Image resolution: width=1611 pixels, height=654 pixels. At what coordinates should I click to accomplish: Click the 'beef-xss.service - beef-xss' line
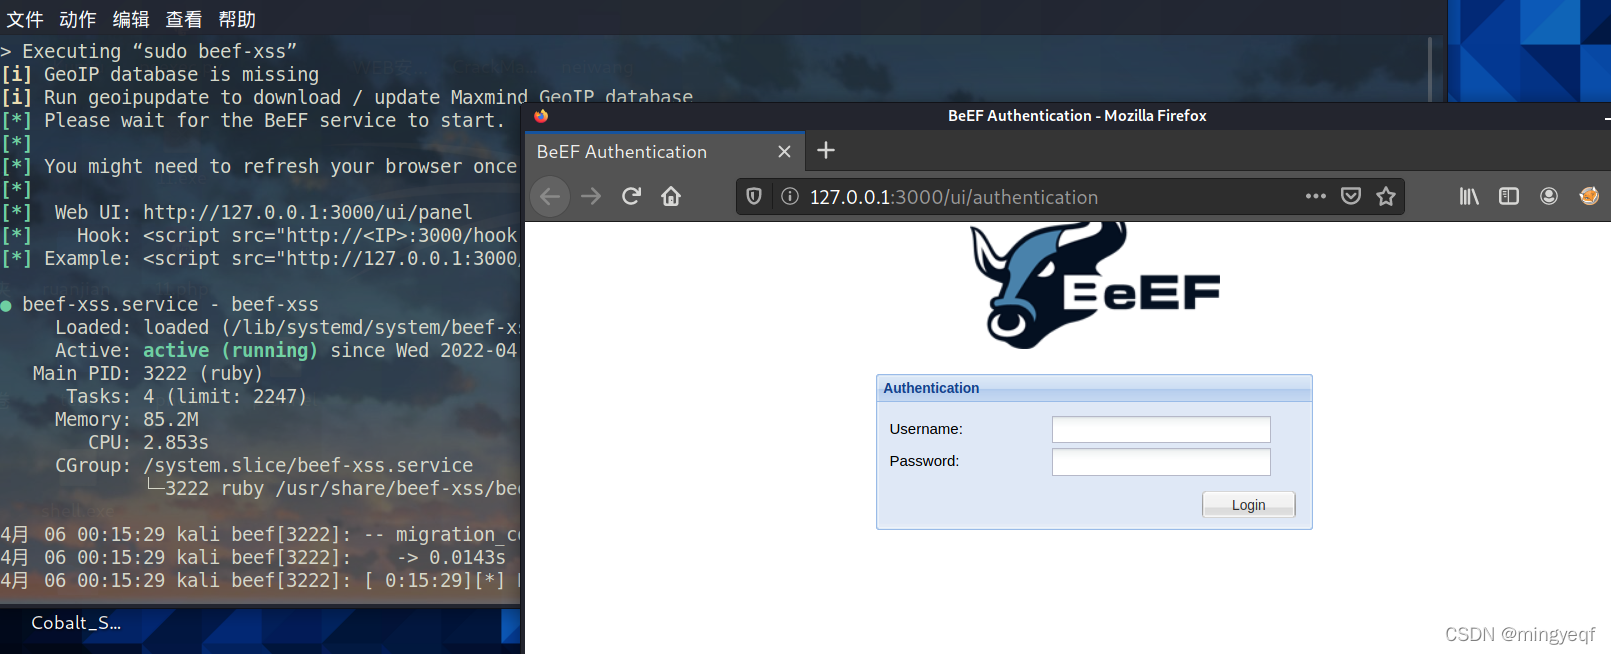click(170, 304)
